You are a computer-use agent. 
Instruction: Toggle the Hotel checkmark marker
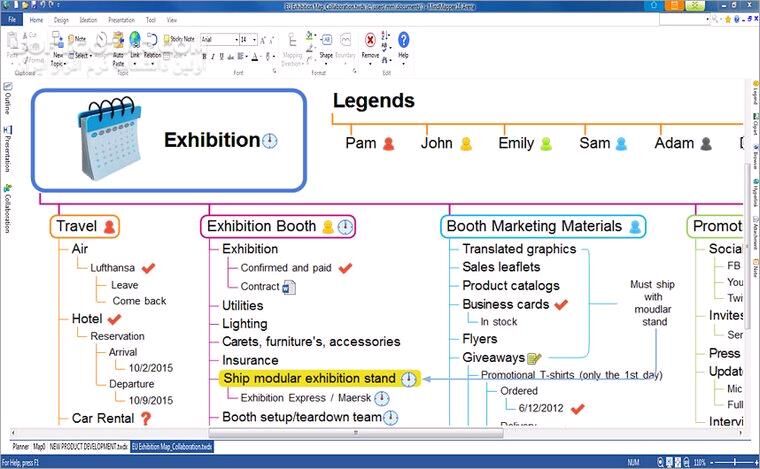113,319
